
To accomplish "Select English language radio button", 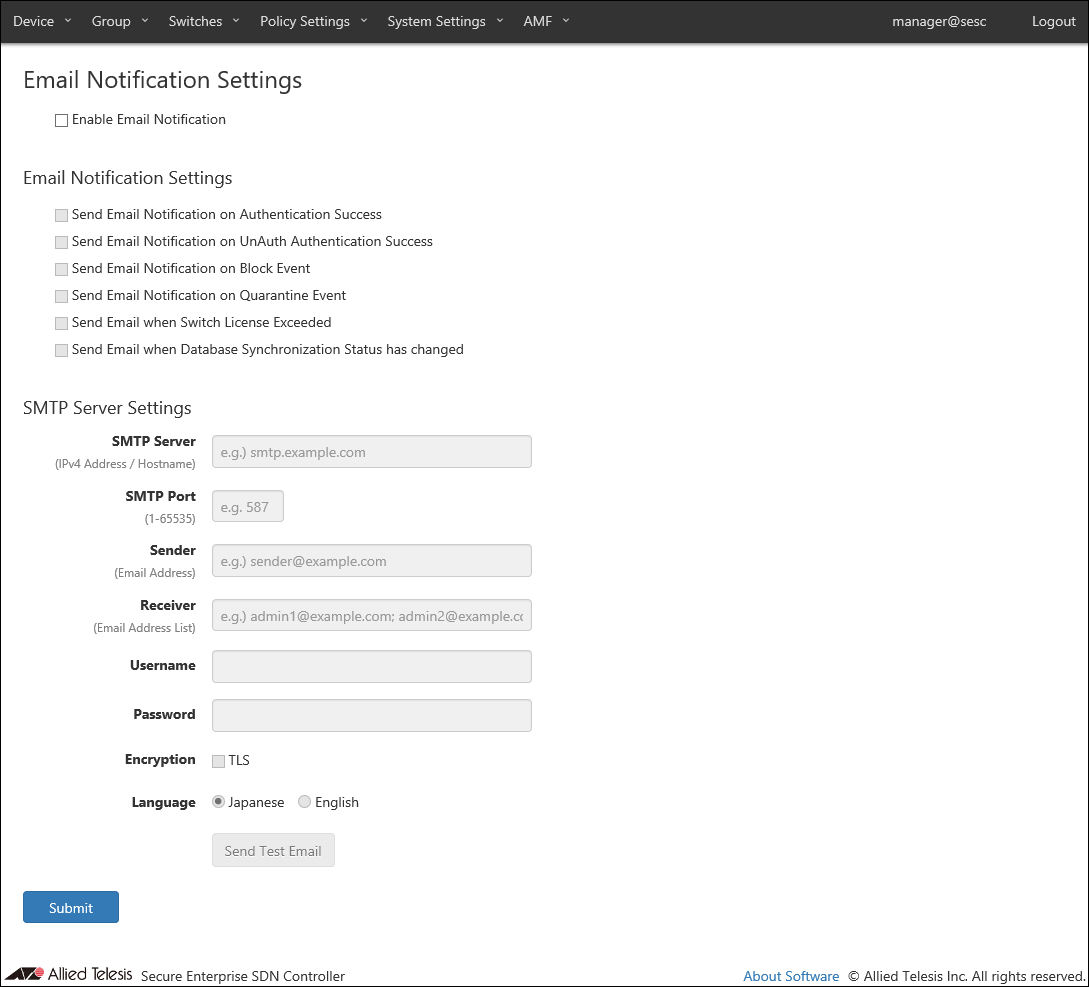I will pos(305,802).
